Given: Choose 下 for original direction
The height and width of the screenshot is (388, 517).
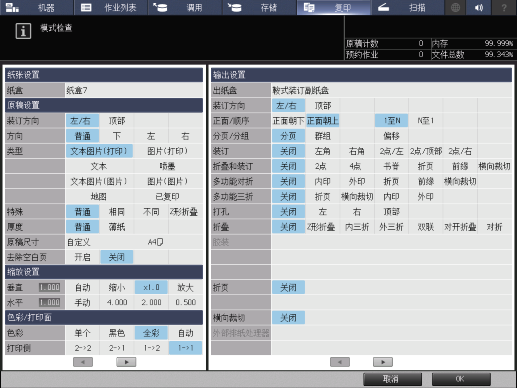Looking at the screenshot, I should coord(117,136).
